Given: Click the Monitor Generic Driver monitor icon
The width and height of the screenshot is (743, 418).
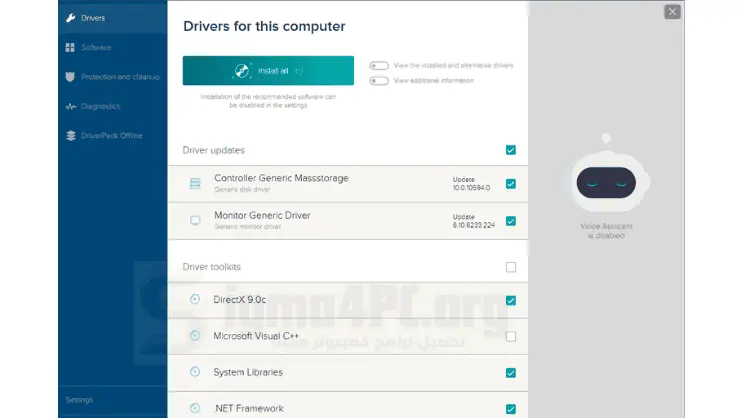Looking at the screenshot, I should point(195,220).
